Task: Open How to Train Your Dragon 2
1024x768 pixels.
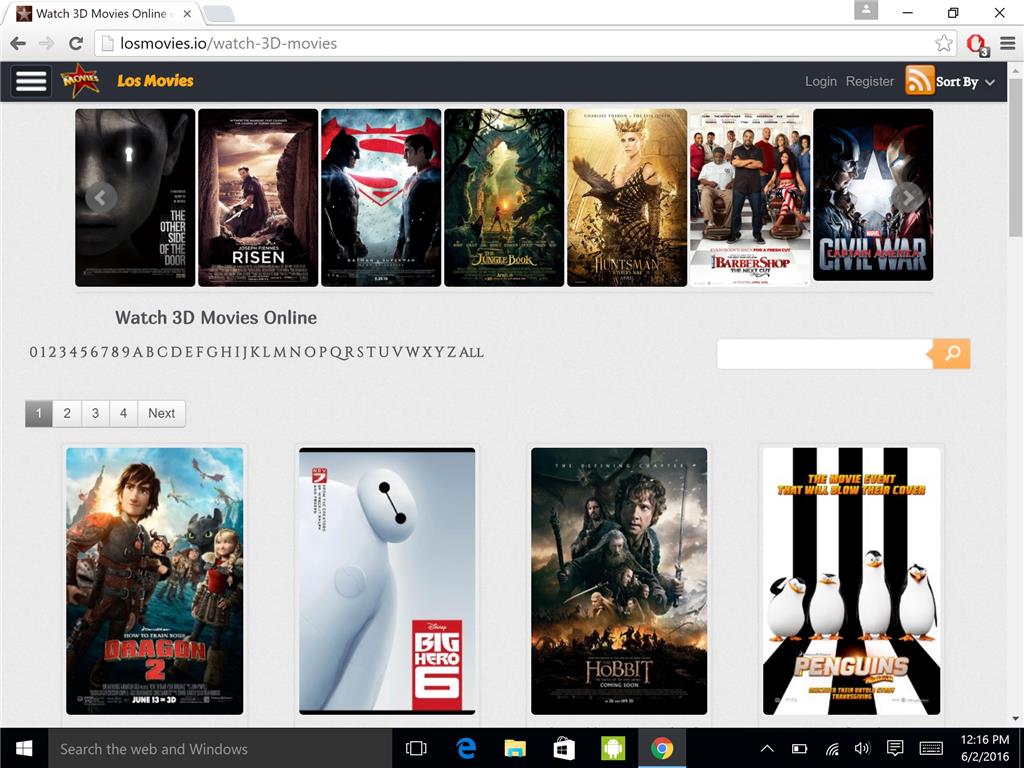Action: click(x=155, y=581)
